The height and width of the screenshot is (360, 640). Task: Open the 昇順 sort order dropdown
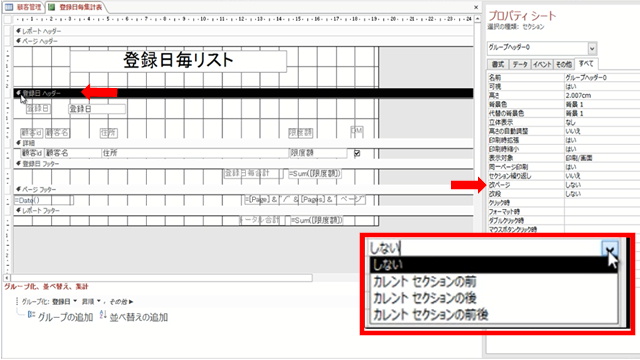pos(99,302)
